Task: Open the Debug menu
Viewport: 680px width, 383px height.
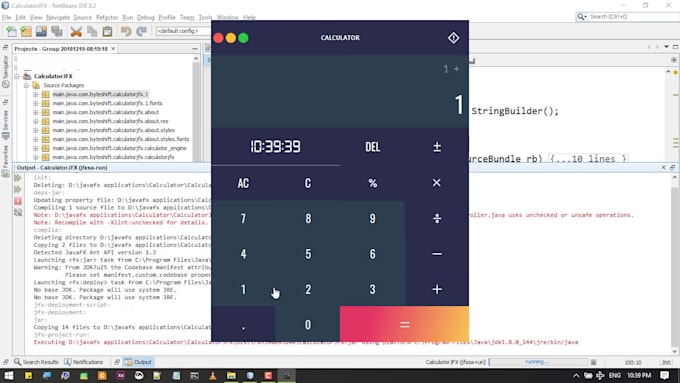Action: click(x=146, y=17)
